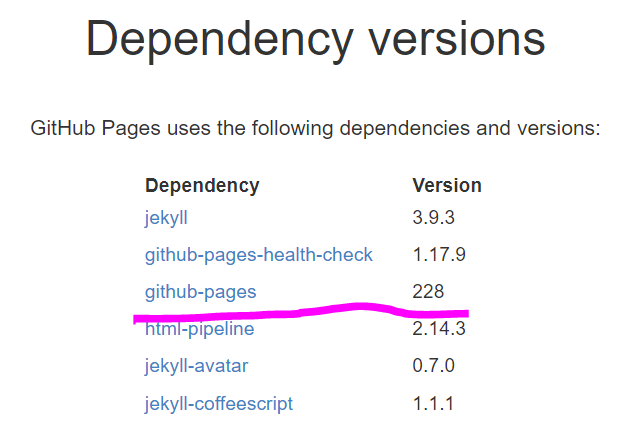641x427 pixels.
Task: Open the jekyll-avatar link
Action: [196, 366]
